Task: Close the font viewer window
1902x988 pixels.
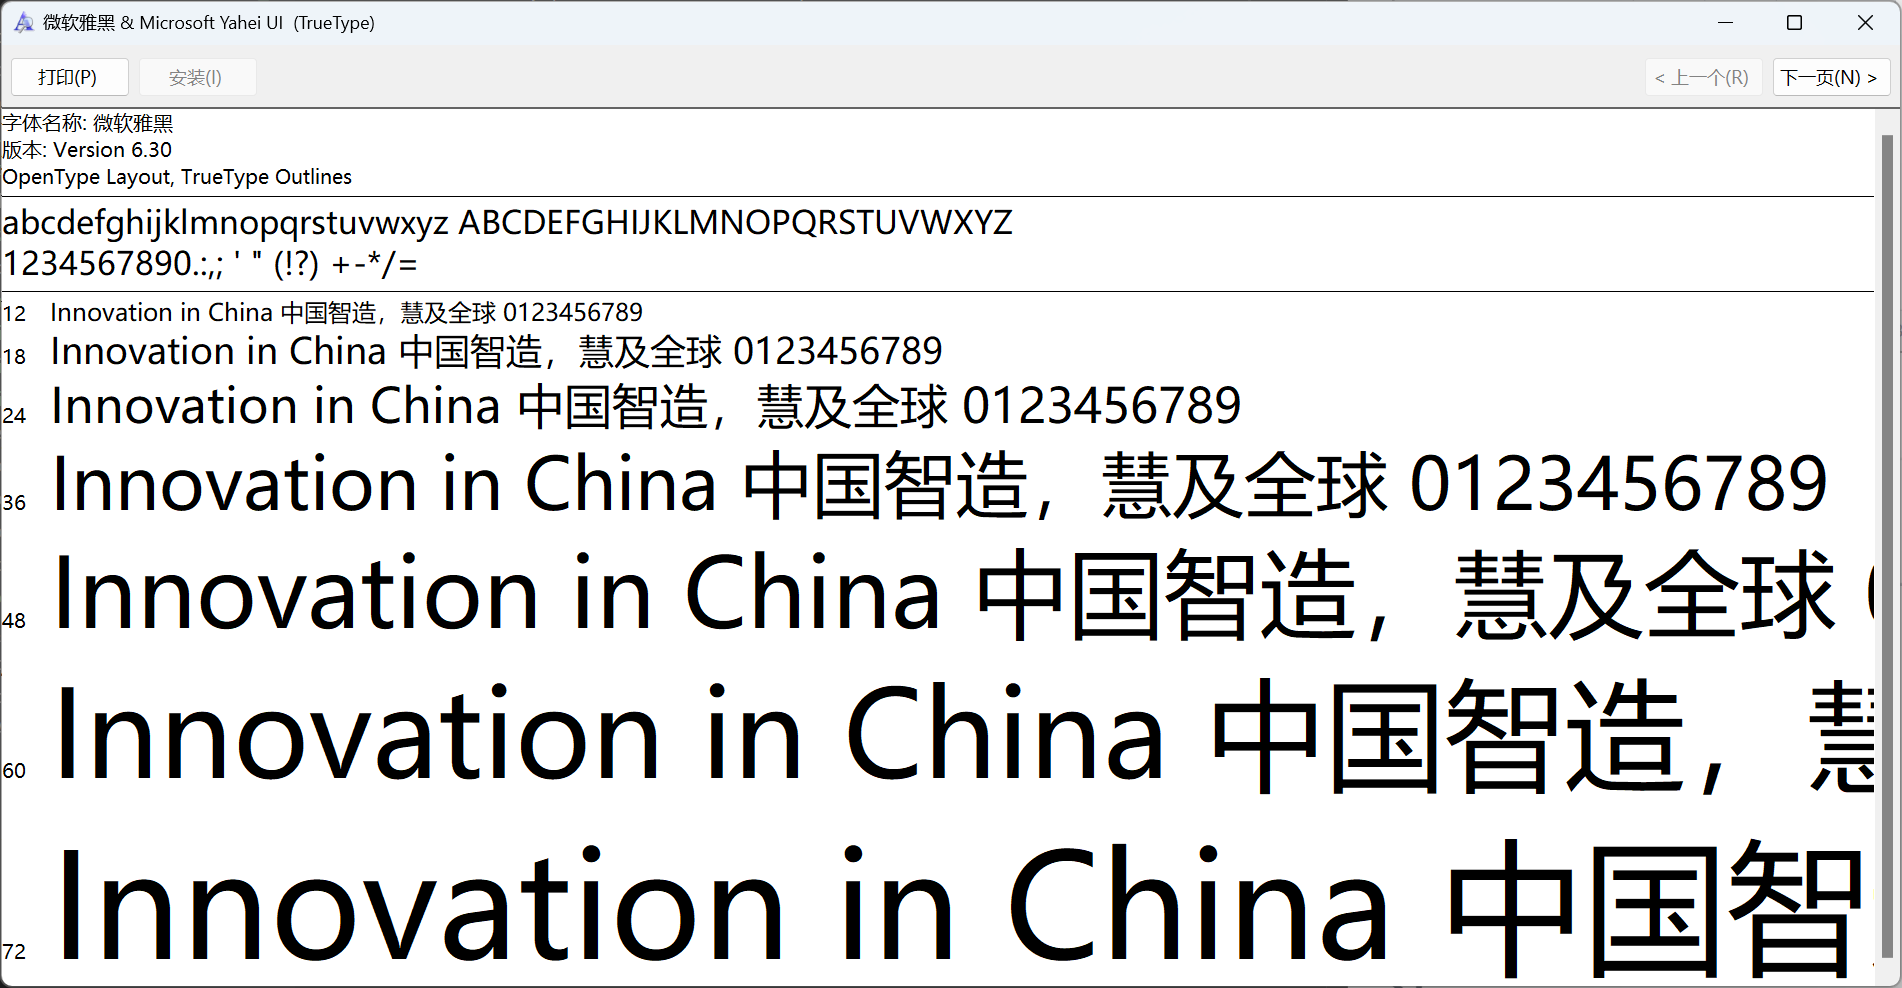Action: click(1865, 22)
